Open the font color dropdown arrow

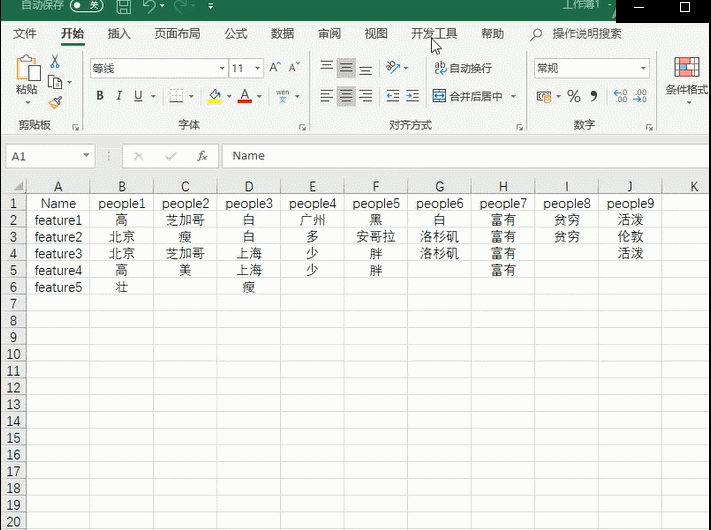pos(259,96)
